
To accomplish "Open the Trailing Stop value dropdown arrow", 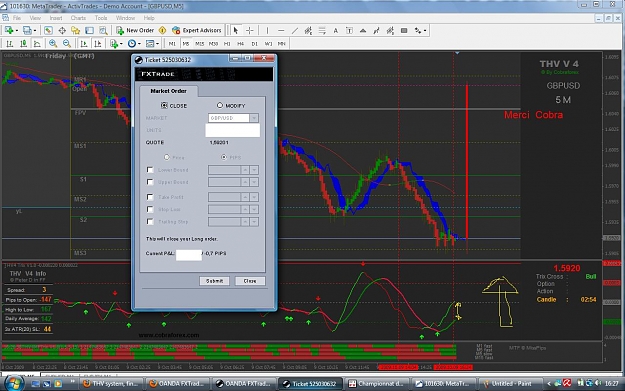I will click(x=254, y=222).
